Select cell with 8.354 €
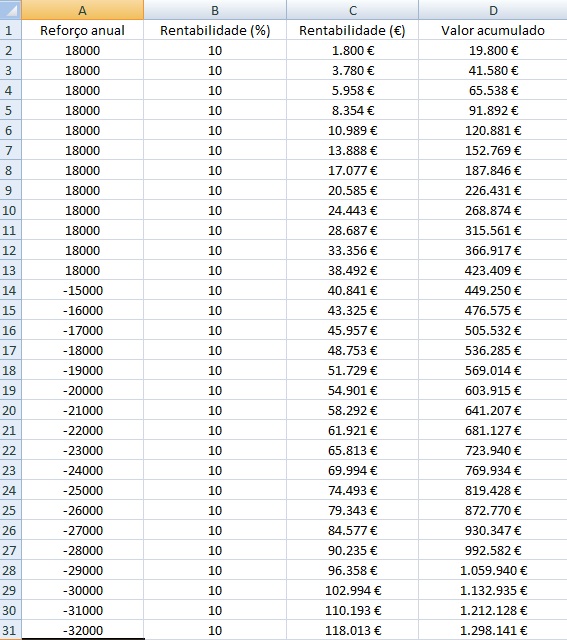The image size is (567, 640). click(x=352, y=110)
